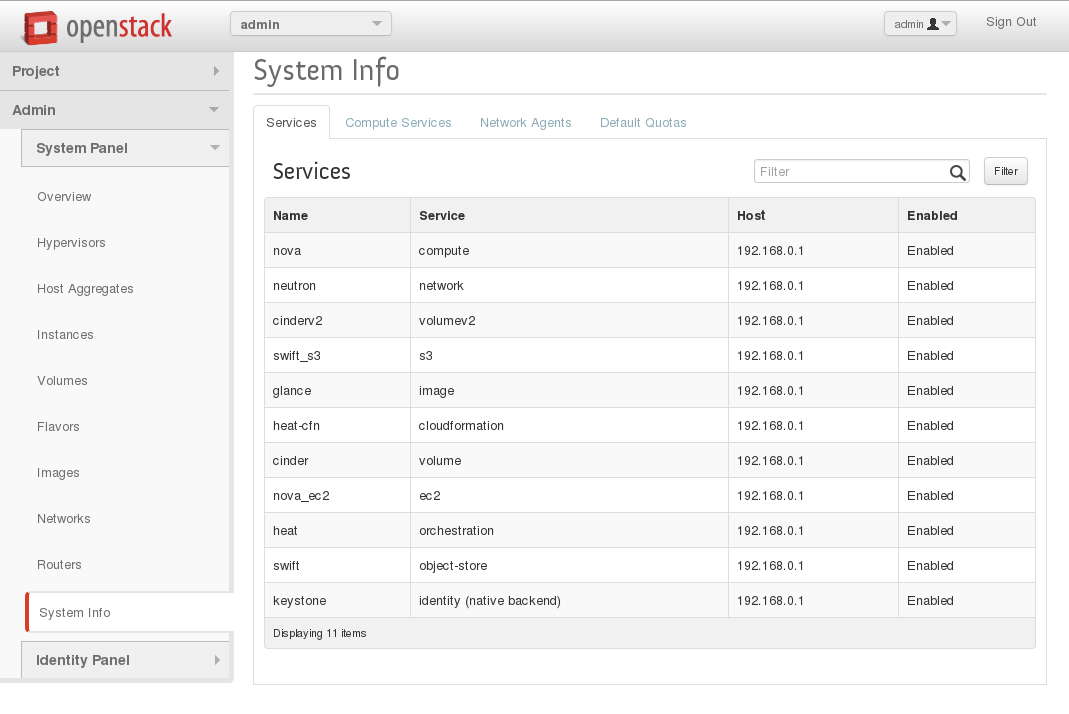This screenshot has width=1069, height=714.
Task: Sign out of the dashboard
Action: [x=1010, y=22]
